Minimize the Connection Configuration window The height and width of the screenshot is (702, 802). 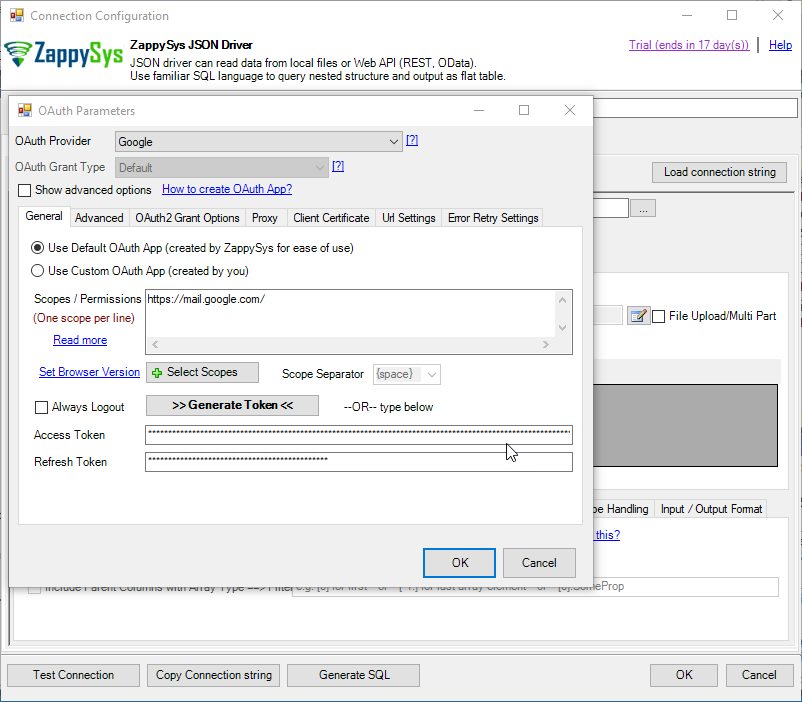click(x=687, y=15)
